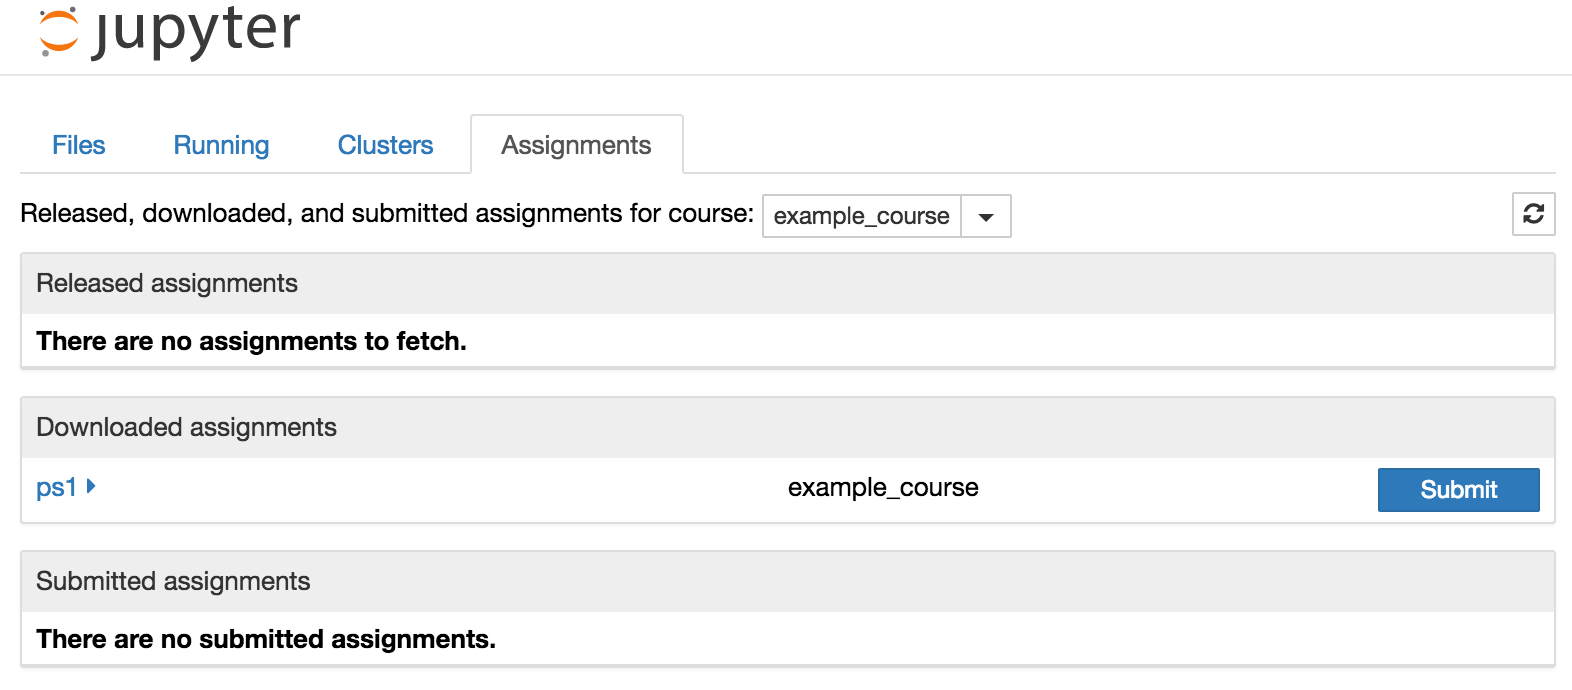The width and height of the screenshot is (1572, 690).
Task: Click the orange Jupyter logo icon
Action: coord(58,30)
